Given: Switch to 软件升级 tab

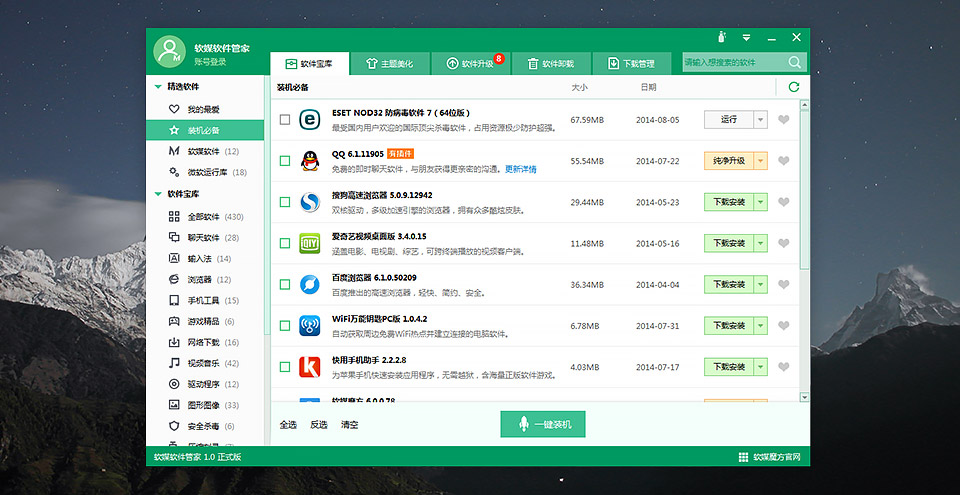Looking at the screenshot, I should pyautogui.click(x=470, y=64).
